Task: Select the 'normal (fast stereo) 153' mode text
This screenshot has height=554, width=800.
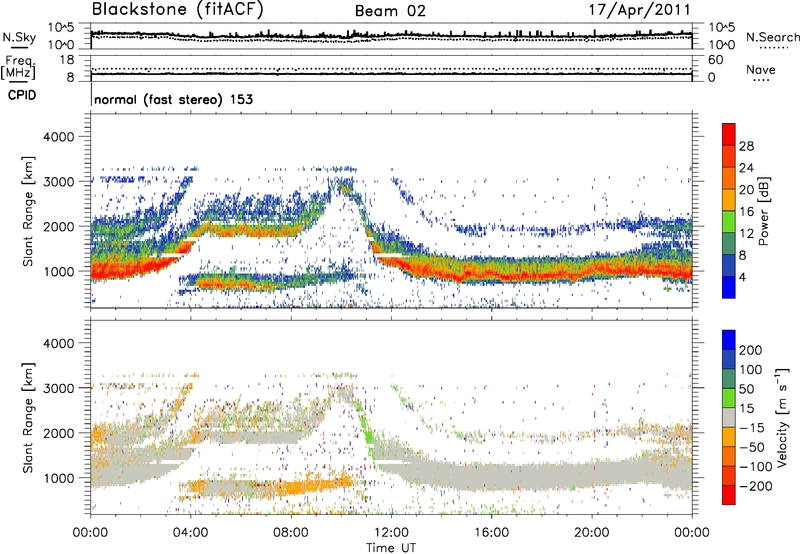Action: [173, 99]
